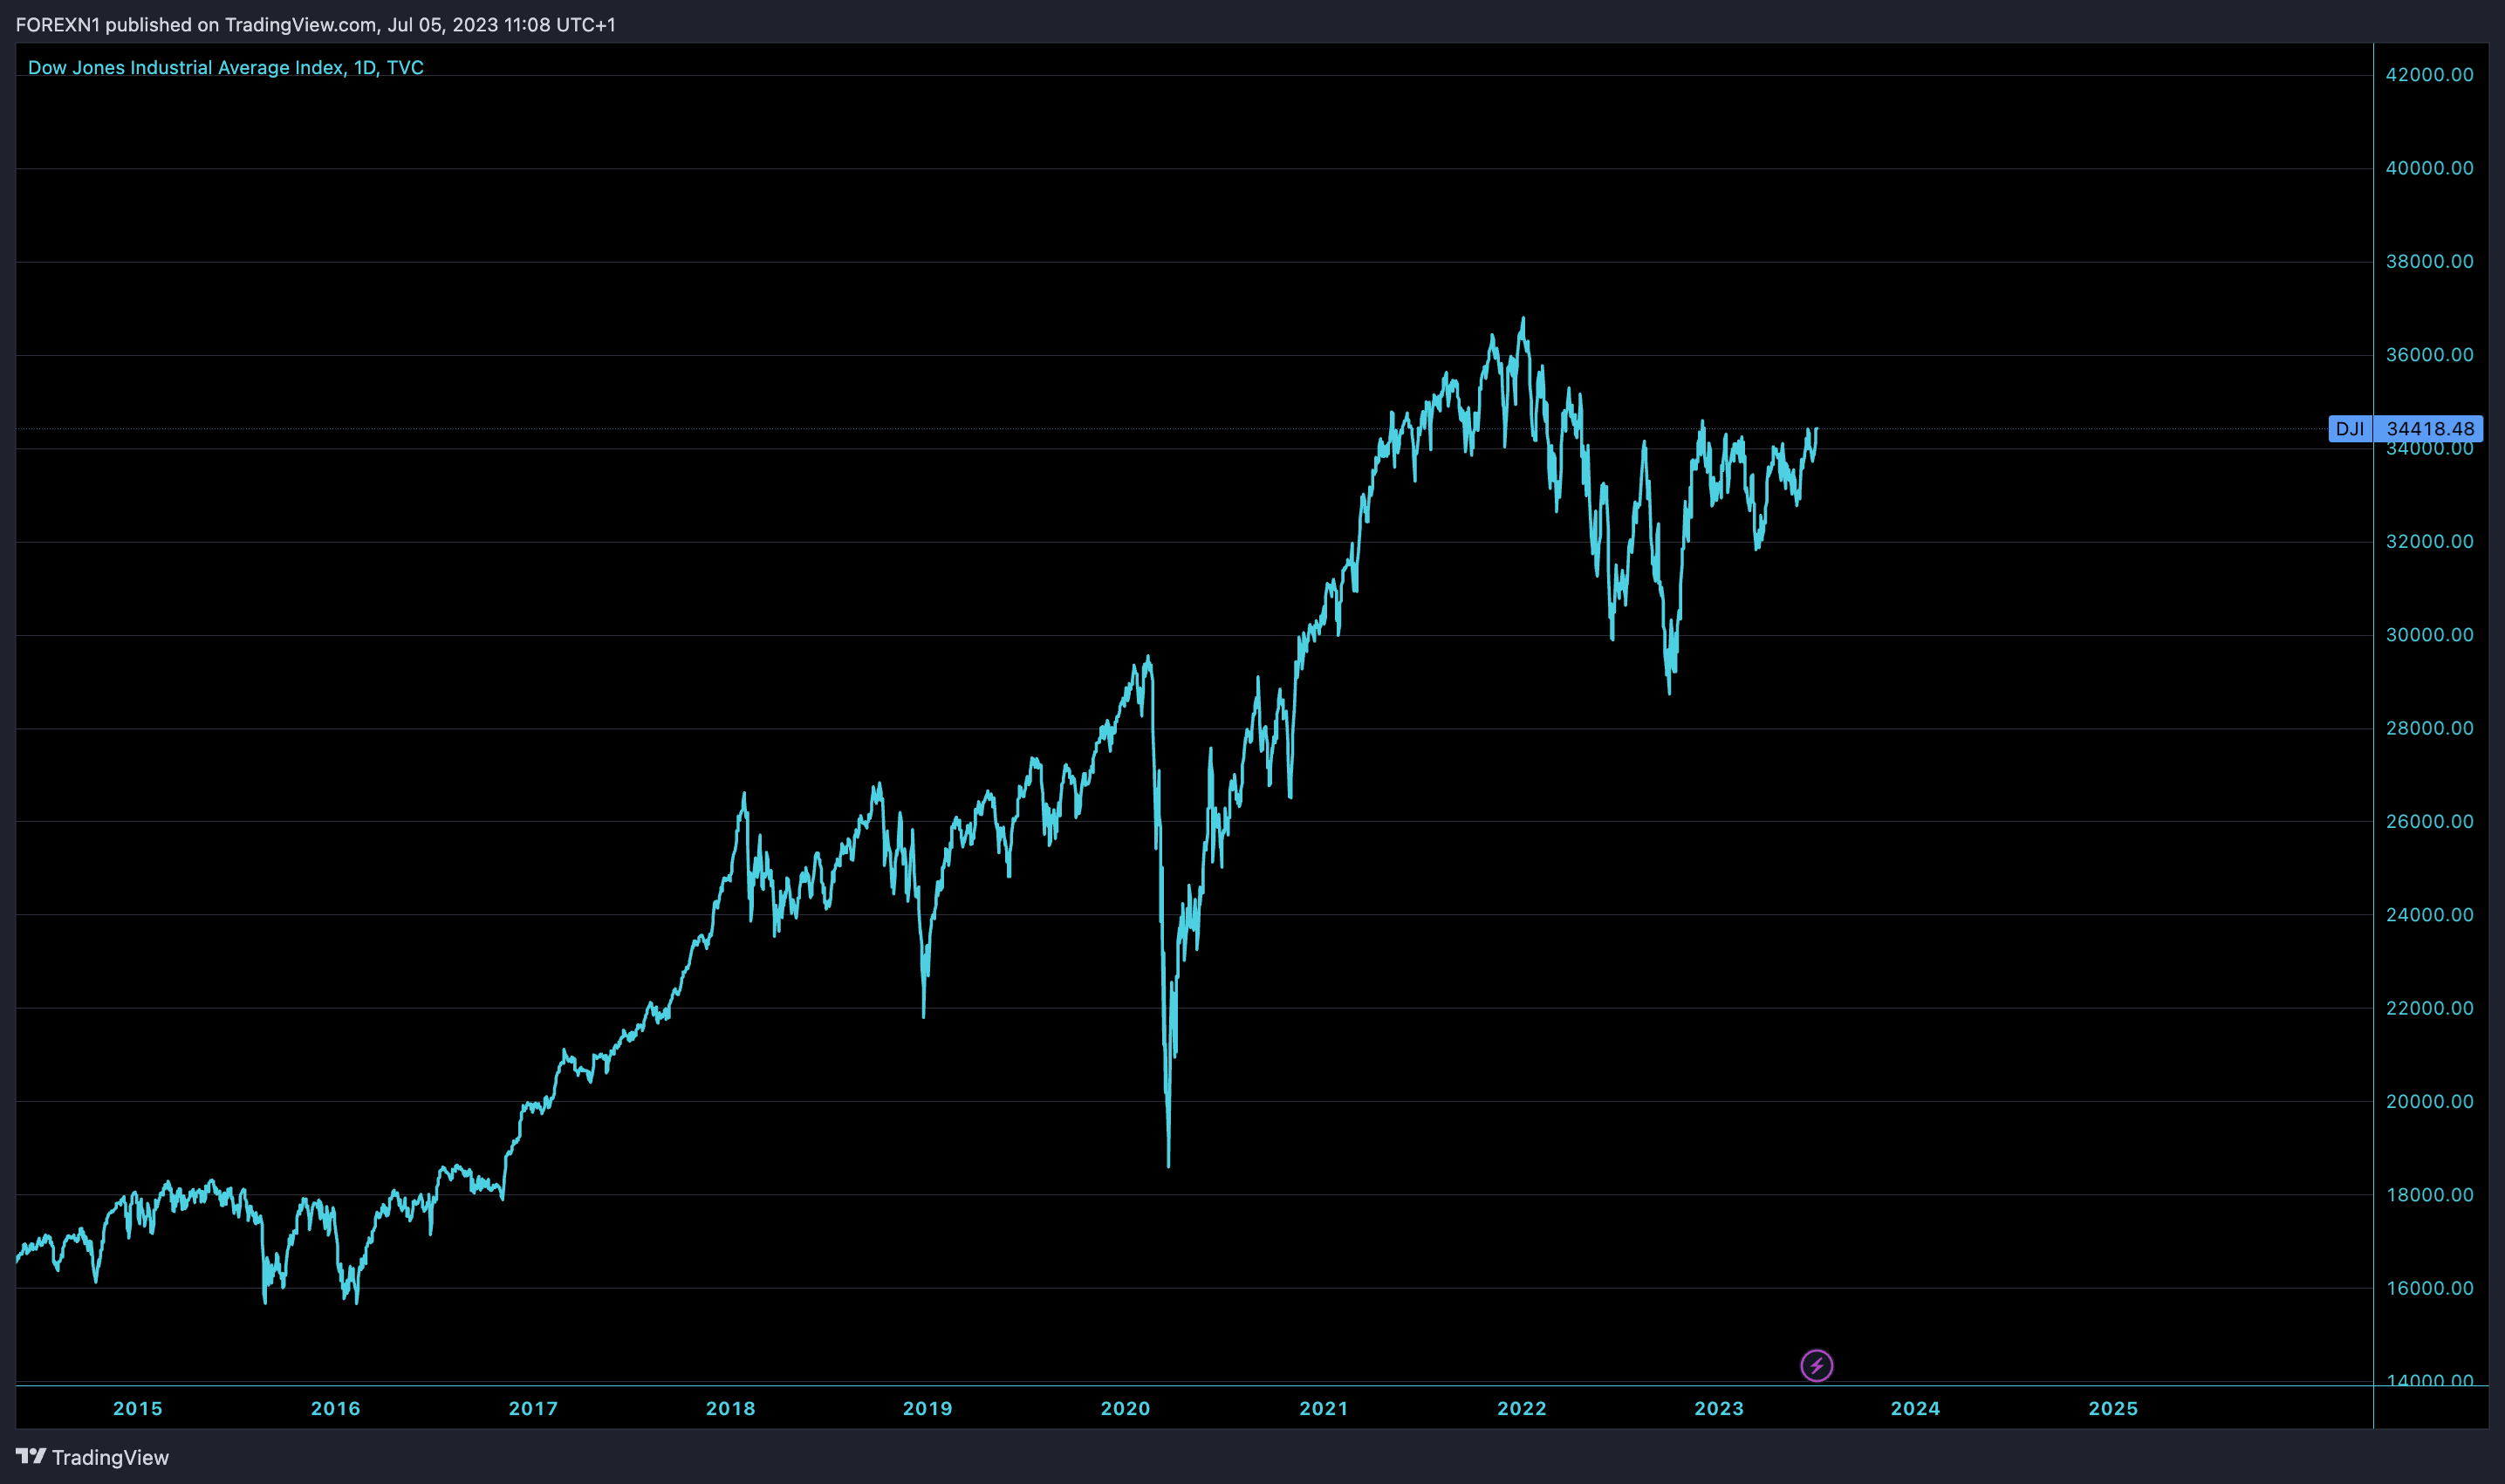Click the 2015 label on time axis
Viewport: 2505px width, 1484px height.
pyautogui.click(x=138, y=1408)
